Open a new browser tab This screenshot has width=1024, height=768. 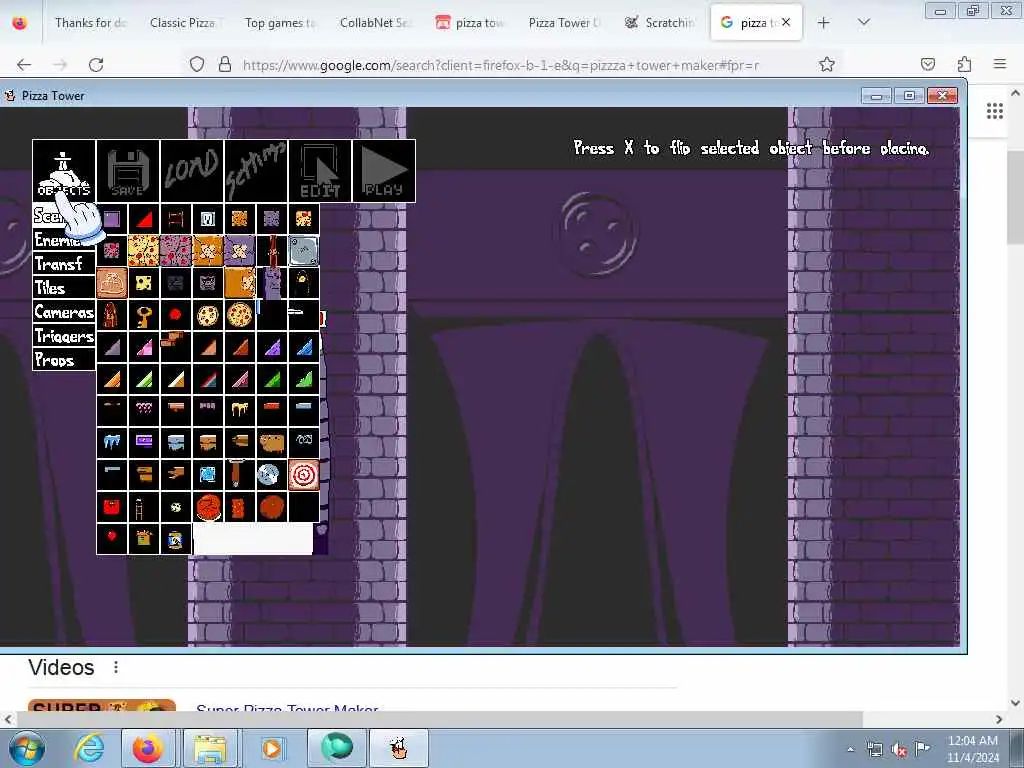point(824,23)
